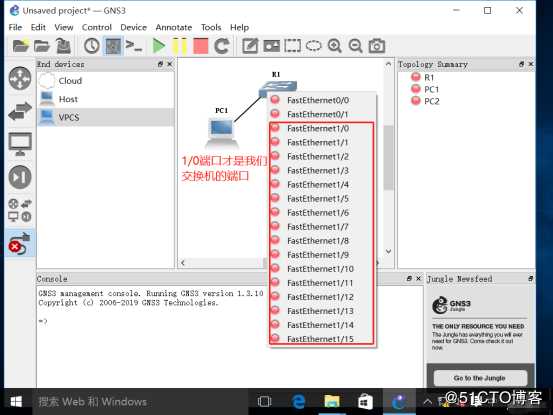Open Windows Start menu

16,401
